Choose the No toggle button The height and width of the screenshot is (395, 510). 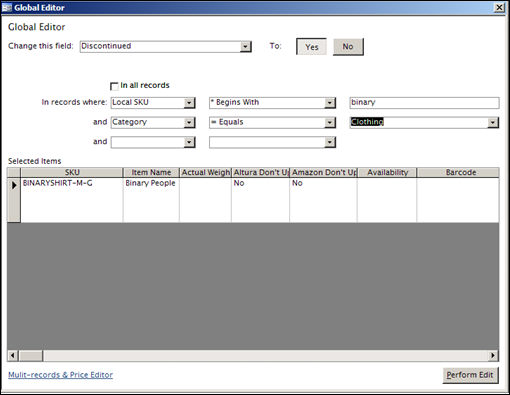pos(348,47)
